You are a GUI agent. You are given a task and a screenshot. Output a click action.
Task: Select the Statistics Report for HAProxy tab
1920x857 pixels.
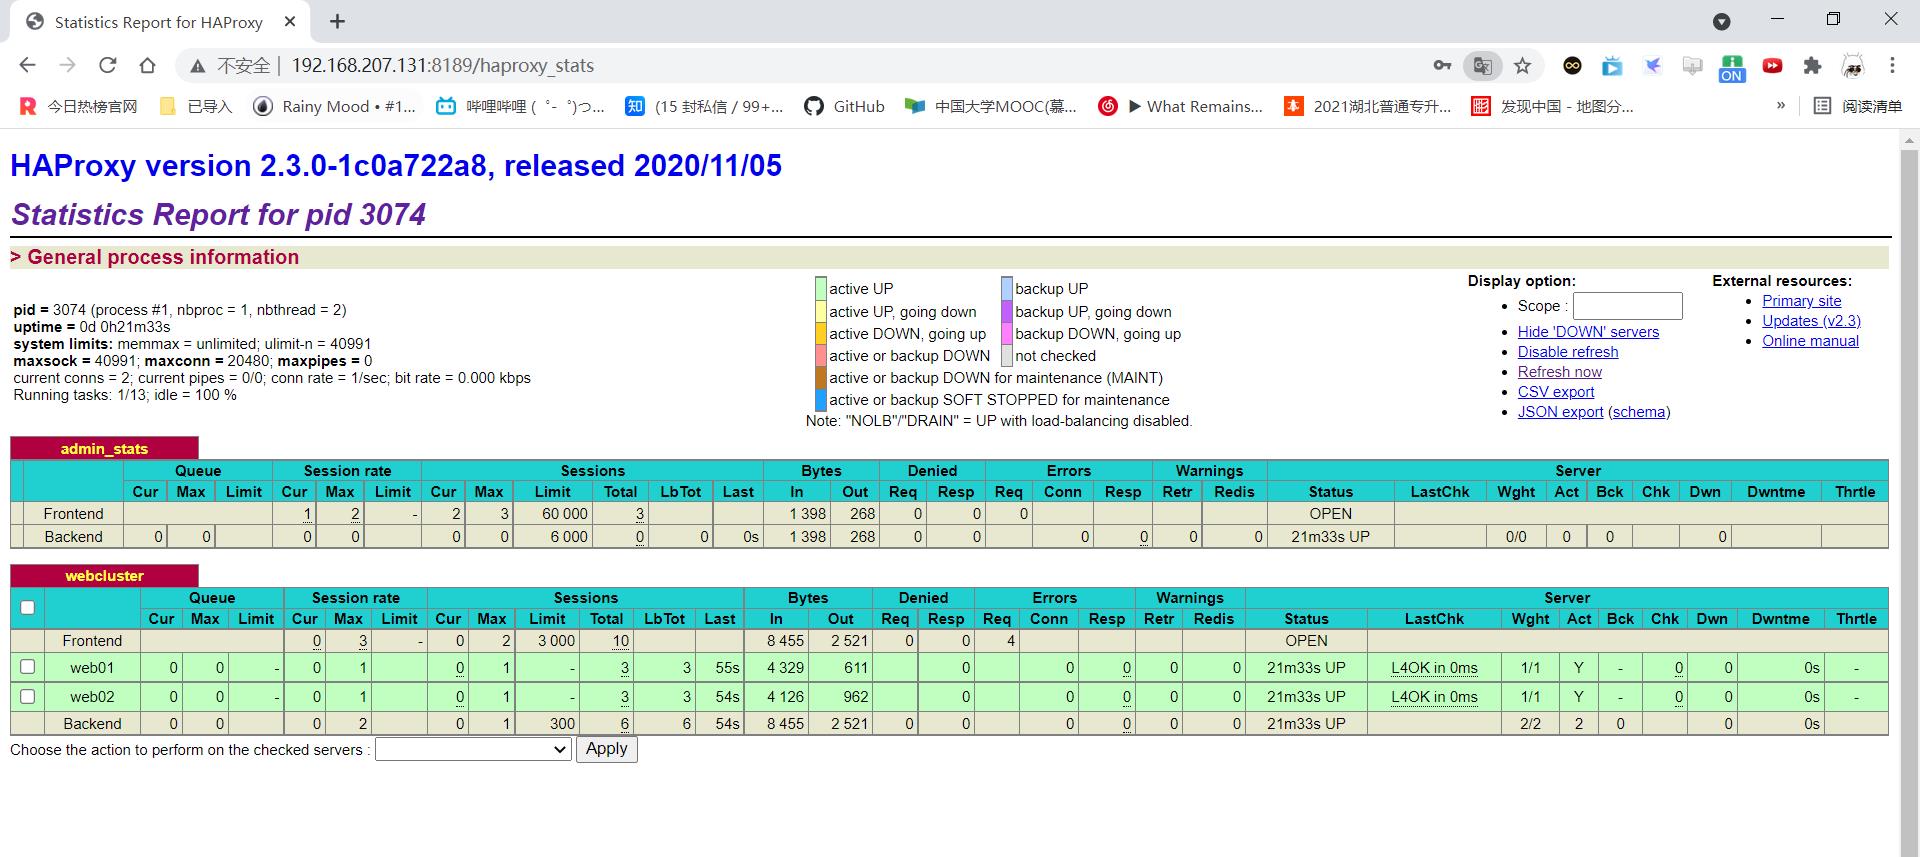(158, 22)
